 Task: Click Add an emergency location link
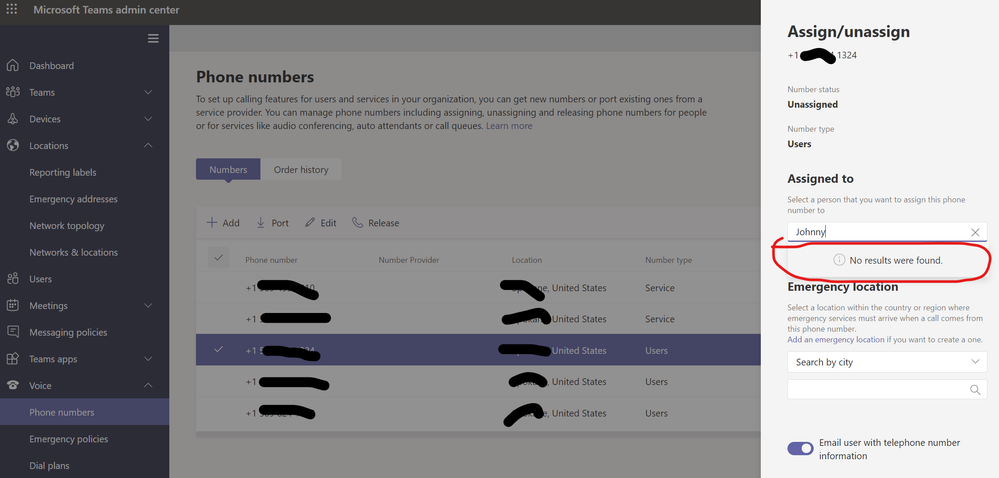tap(836, 340)
